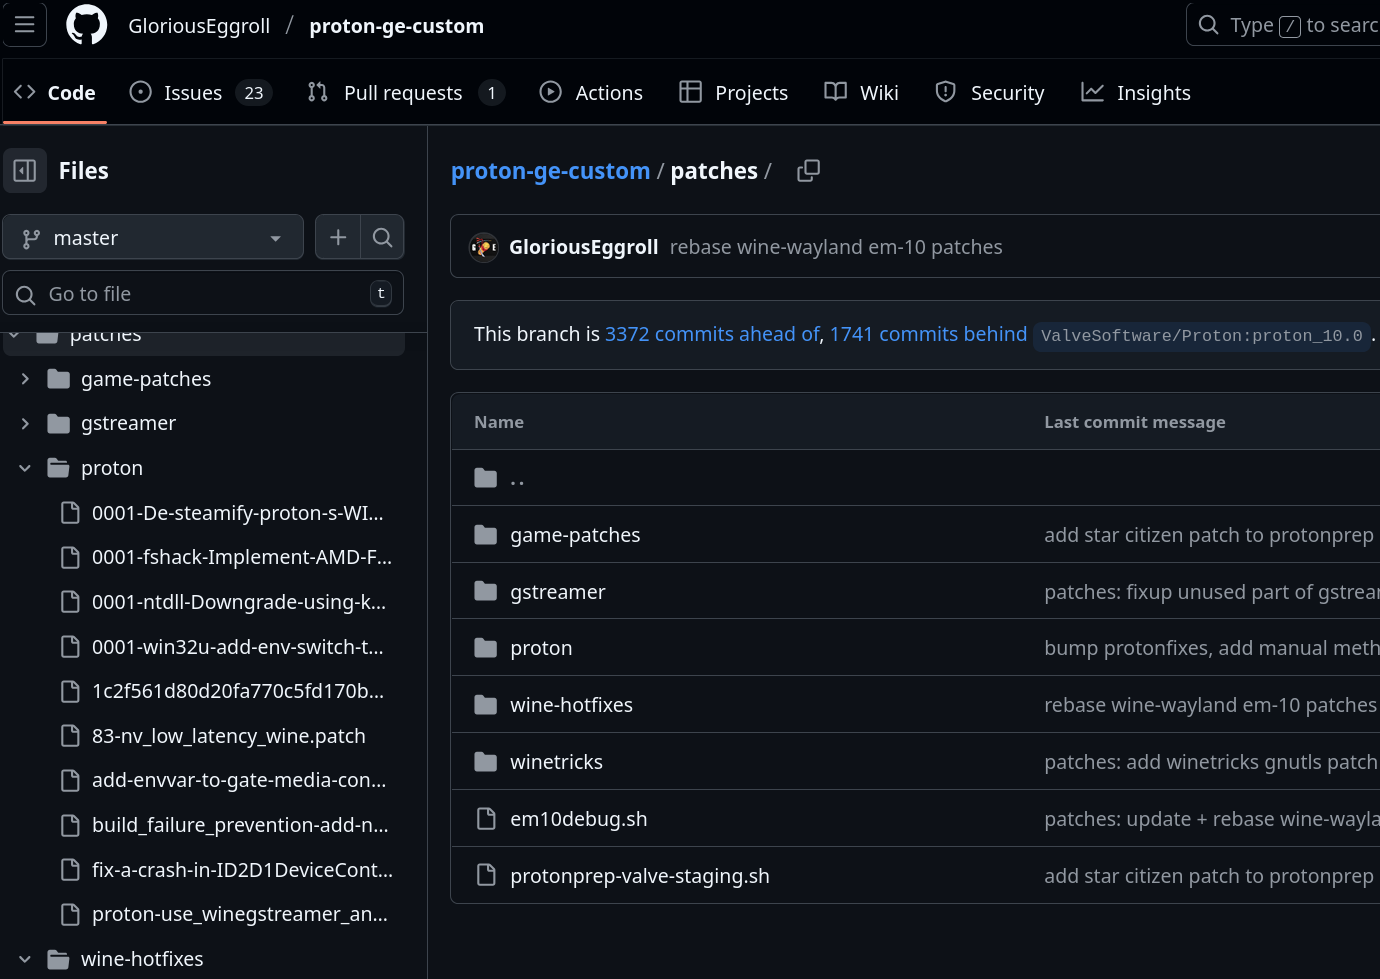This screenshot has width=1380, height=979.
Task: Open 'patches: fixup unused part of gstrea' commit
Action: [1212, 592]
